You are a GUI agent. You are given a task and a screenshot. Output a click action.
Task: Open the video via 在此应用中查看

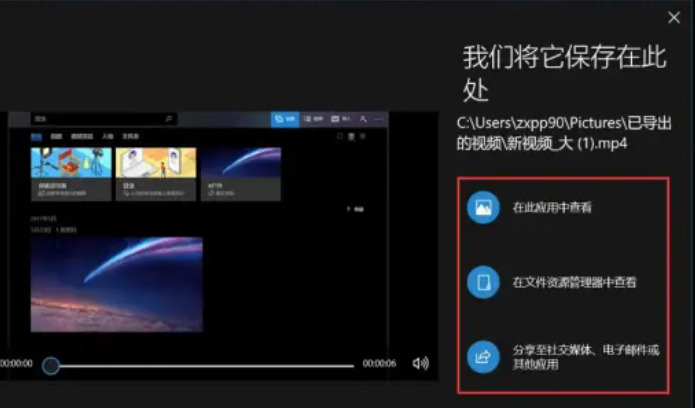click(529, 208)
